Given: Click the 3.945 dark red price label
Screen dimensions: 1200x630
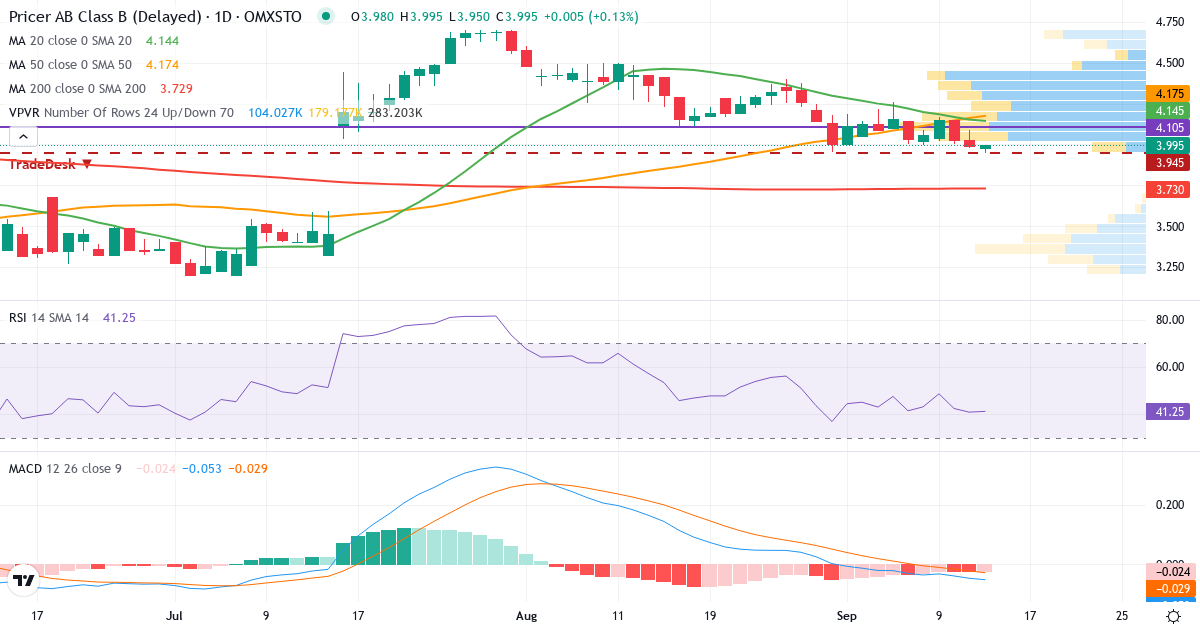Looking at the screenshot, I should 1170,162.
